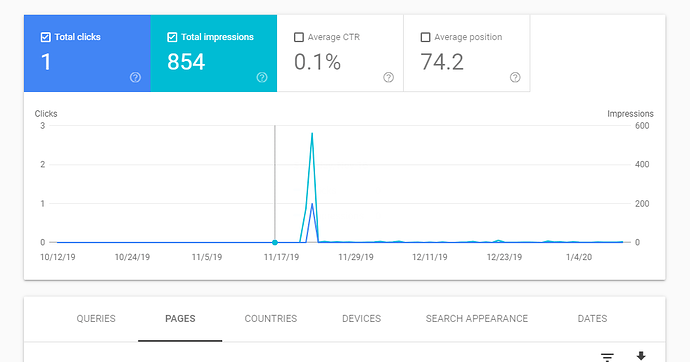Screen dimensions: 690x362
Task: Open help icon on Total impressions card
Action: 262,77
